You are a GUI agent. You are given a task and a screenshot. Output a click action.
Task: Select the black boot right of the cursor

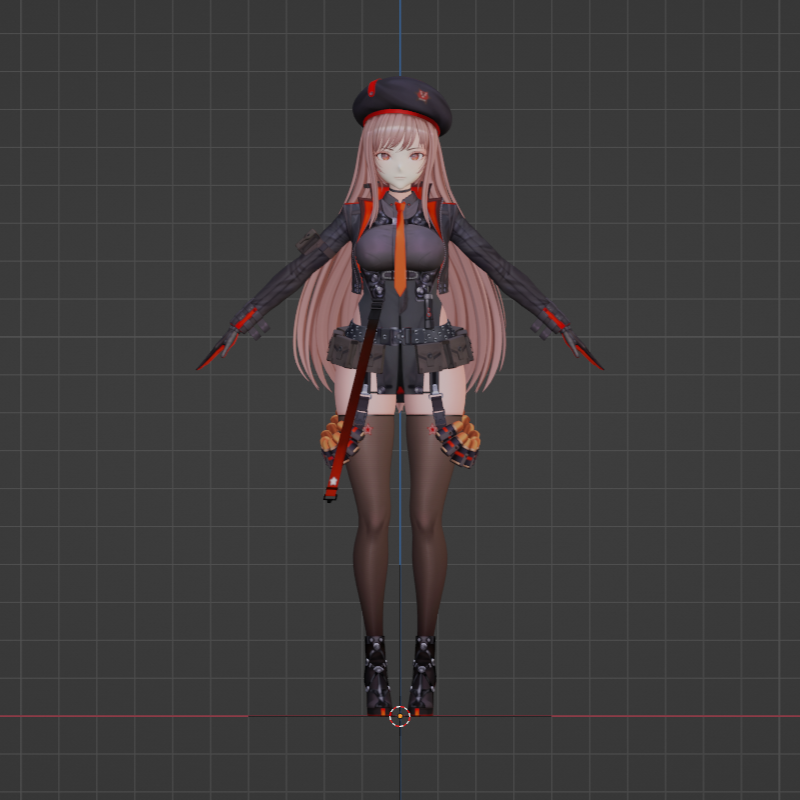coord(423,675)
